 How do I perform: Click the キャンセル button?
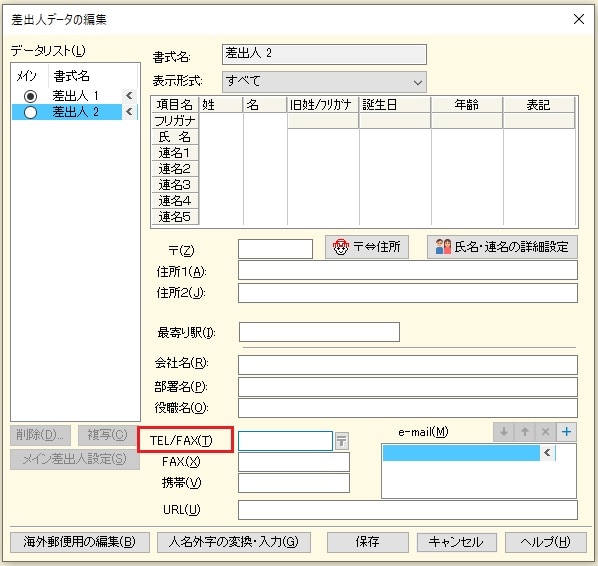pyautogui.click(x=457, y=542)
